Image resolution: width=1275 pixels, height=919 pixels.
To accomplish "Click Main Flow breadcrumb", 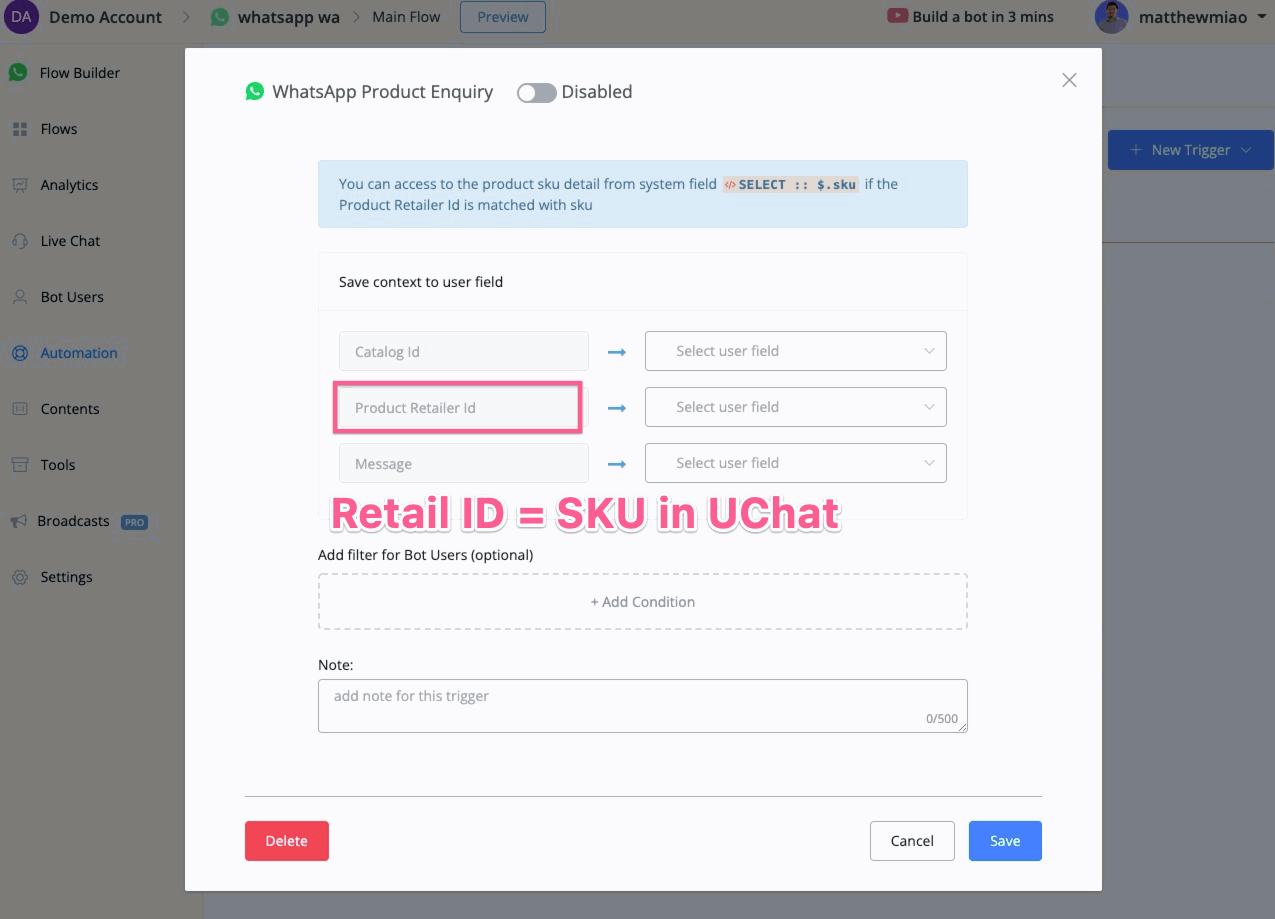I will [x=406, y=17].
